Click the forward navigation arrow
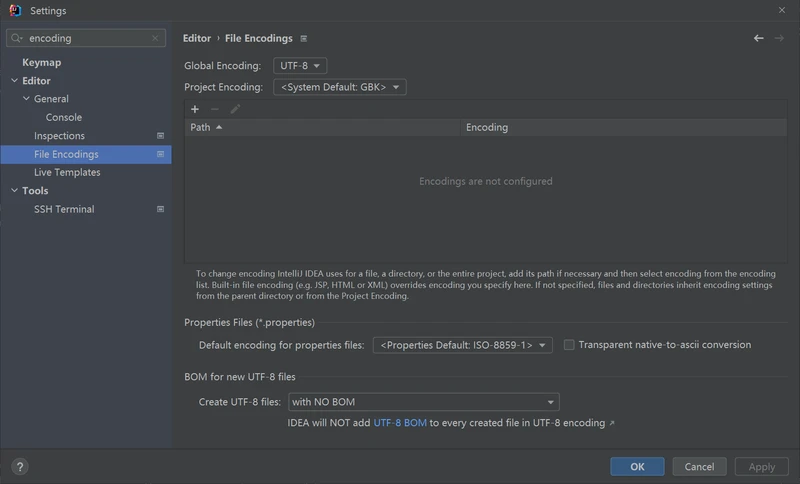800x484 pixels. pyautogui.click(x=779, y=38)
